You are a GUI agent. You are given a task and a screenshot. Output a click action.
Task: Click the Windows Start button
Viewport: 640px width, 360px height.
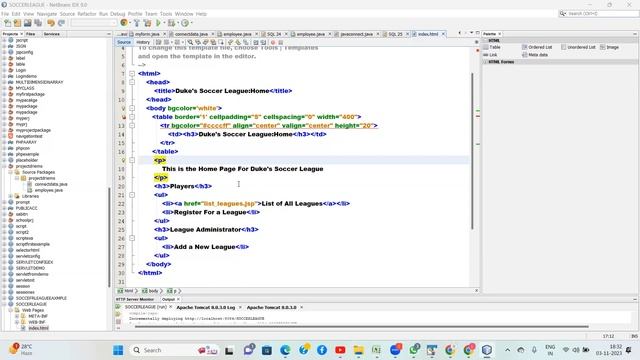tap(118, 350)
